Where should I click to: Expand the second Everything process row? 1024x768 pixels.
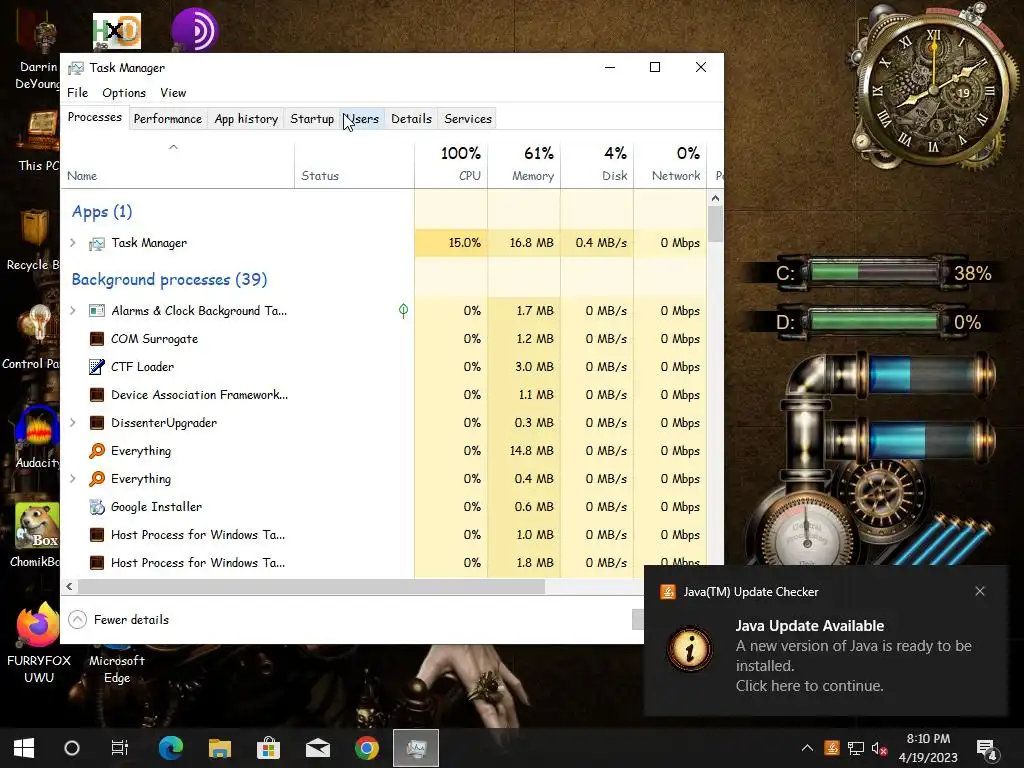coord(72,479)
